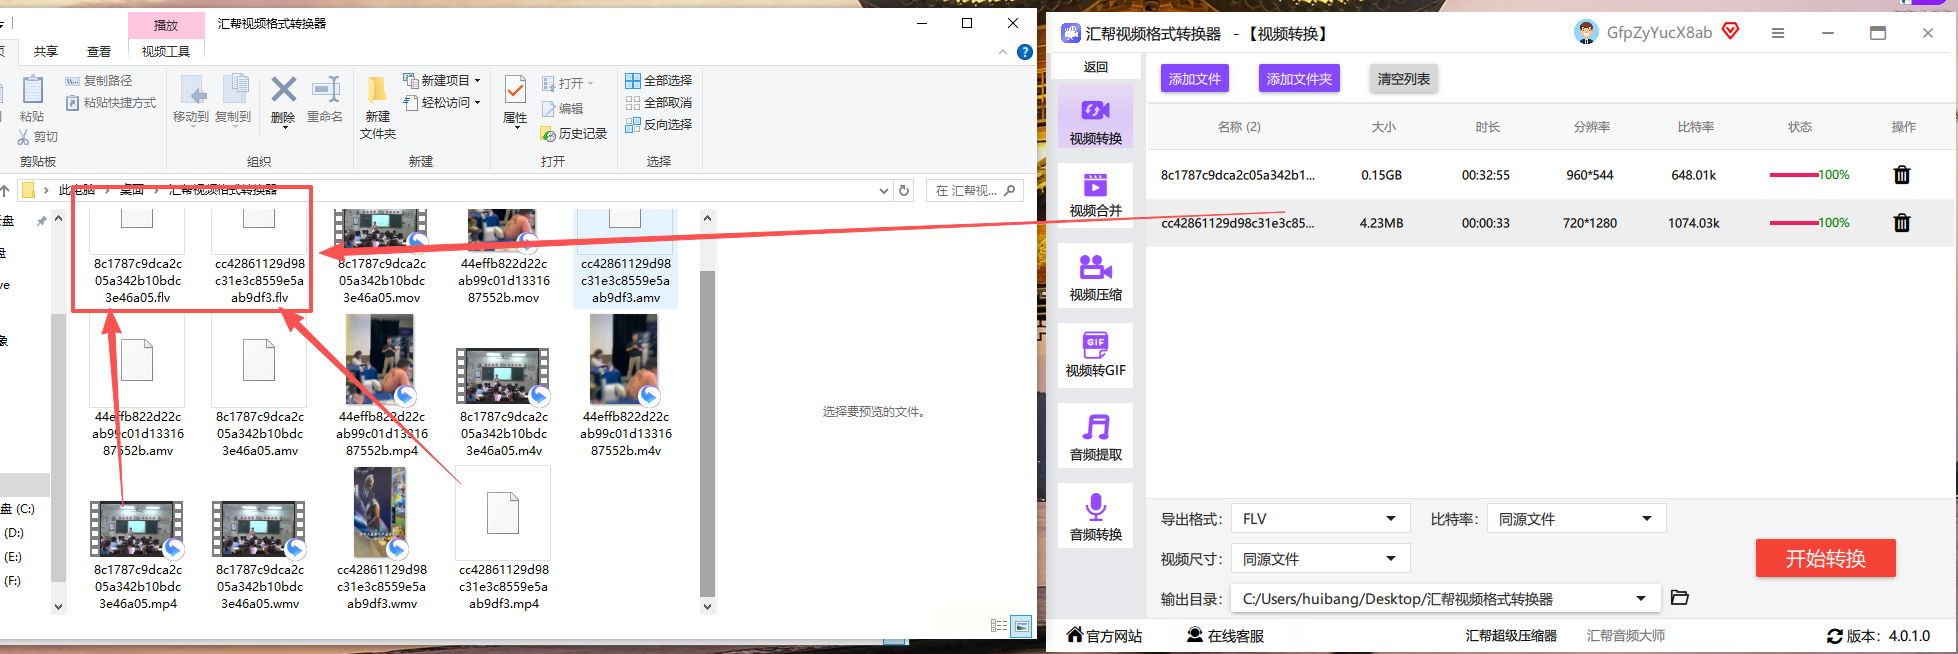1958x654 pixels.
Task: Open the 视频压缩 sidebar tool
Action: point(1095,277)
